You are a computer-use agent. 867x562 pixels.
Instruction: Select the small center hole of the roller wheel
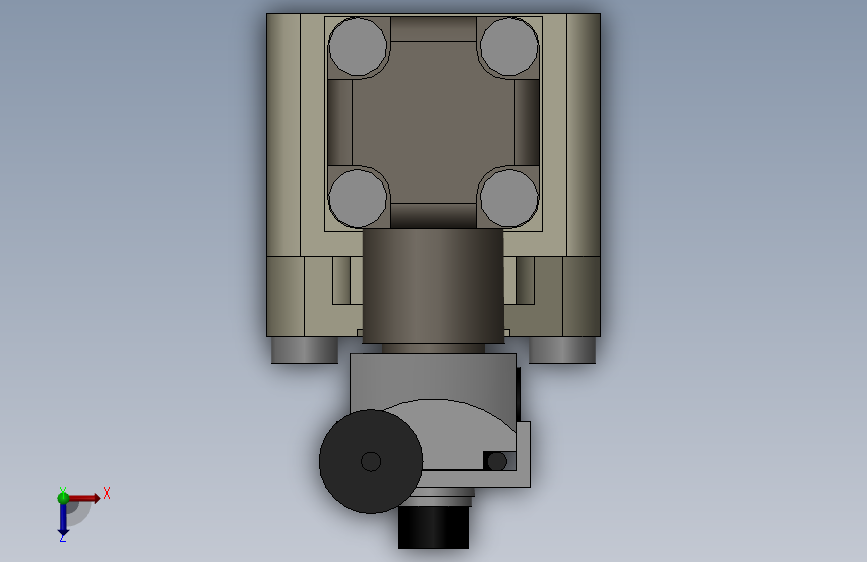[371, 461]
